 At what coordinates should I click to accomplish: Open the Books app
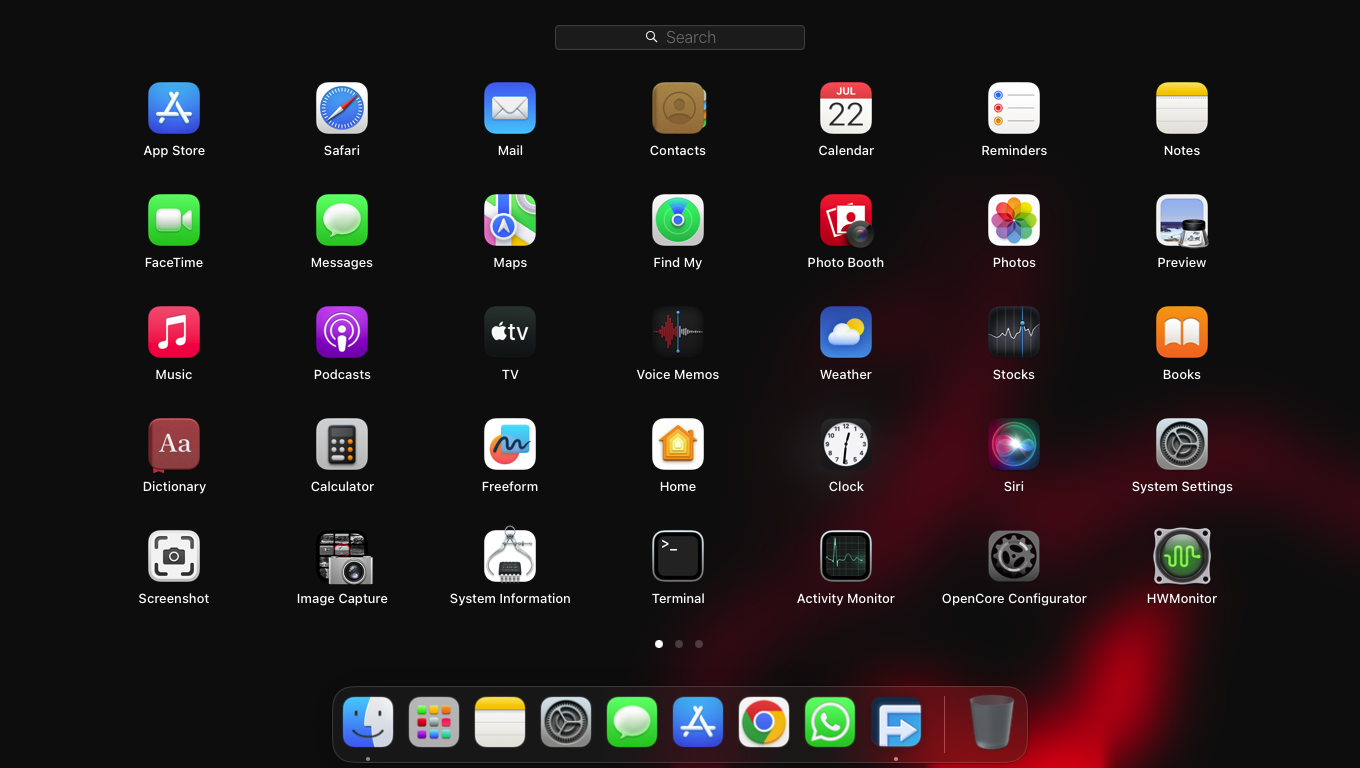coord(1182,332)
